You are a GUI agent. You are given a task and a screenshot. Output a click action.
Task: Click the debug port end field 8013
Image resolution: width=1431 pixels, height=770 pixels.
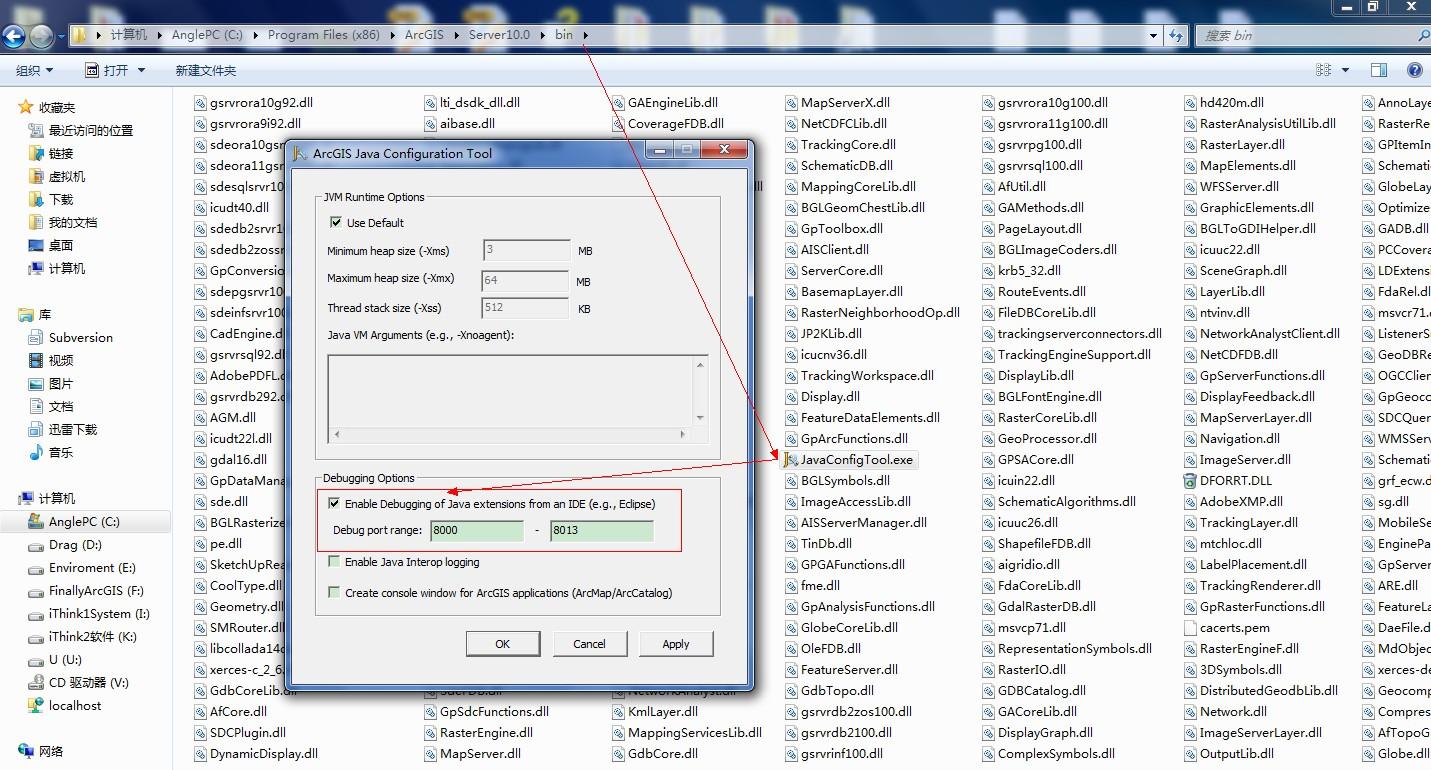tap(602, 530)
